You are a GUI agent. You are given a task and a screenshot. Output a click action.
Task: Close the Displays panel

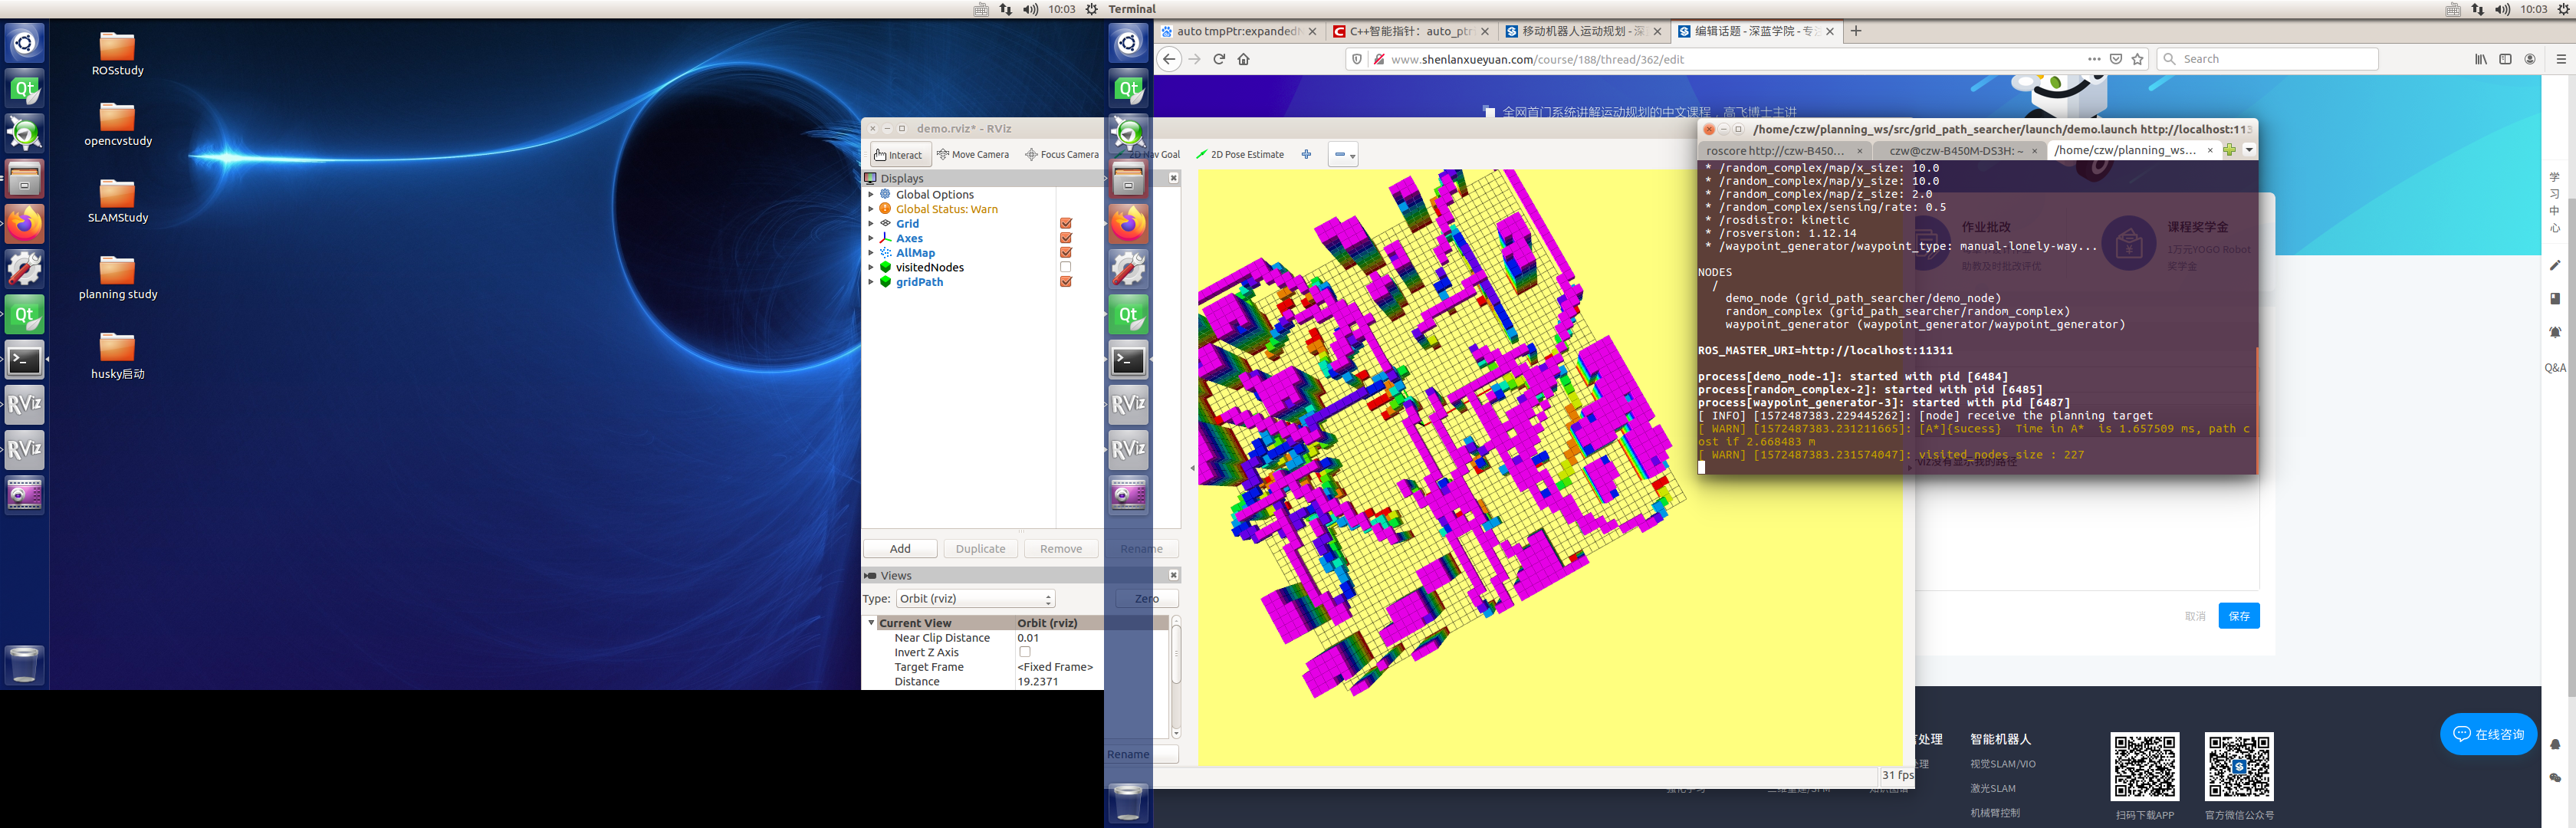click(1174, 178)
